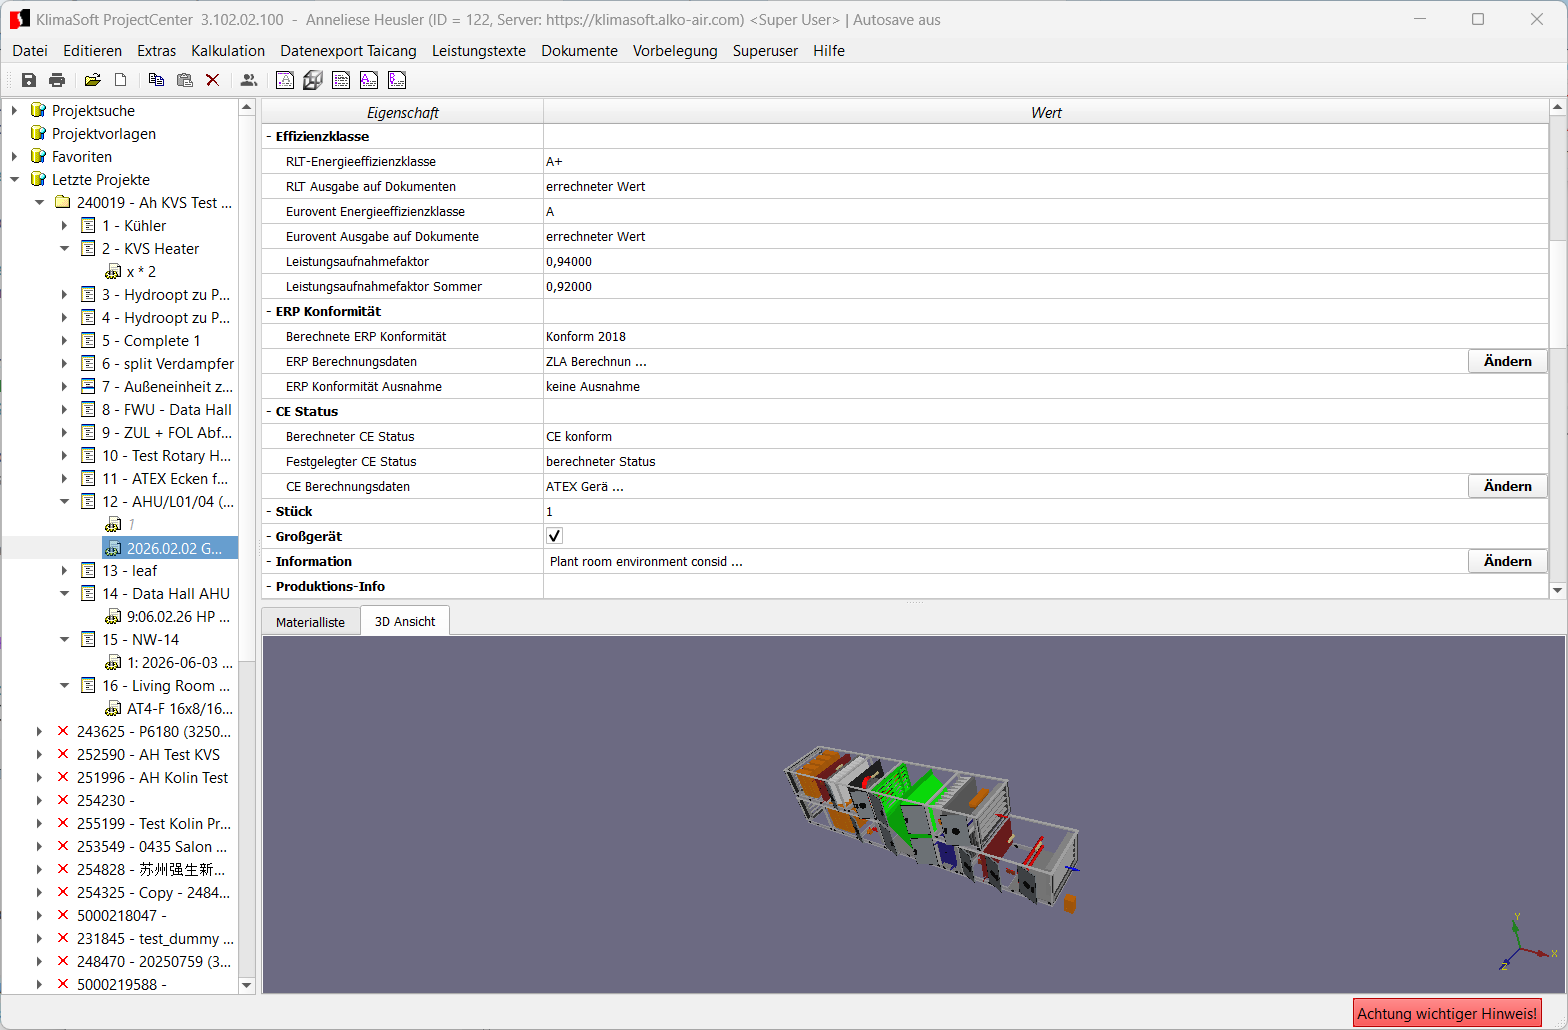Click the document icon beside 1 - Kühler

[x=88, y=225]
